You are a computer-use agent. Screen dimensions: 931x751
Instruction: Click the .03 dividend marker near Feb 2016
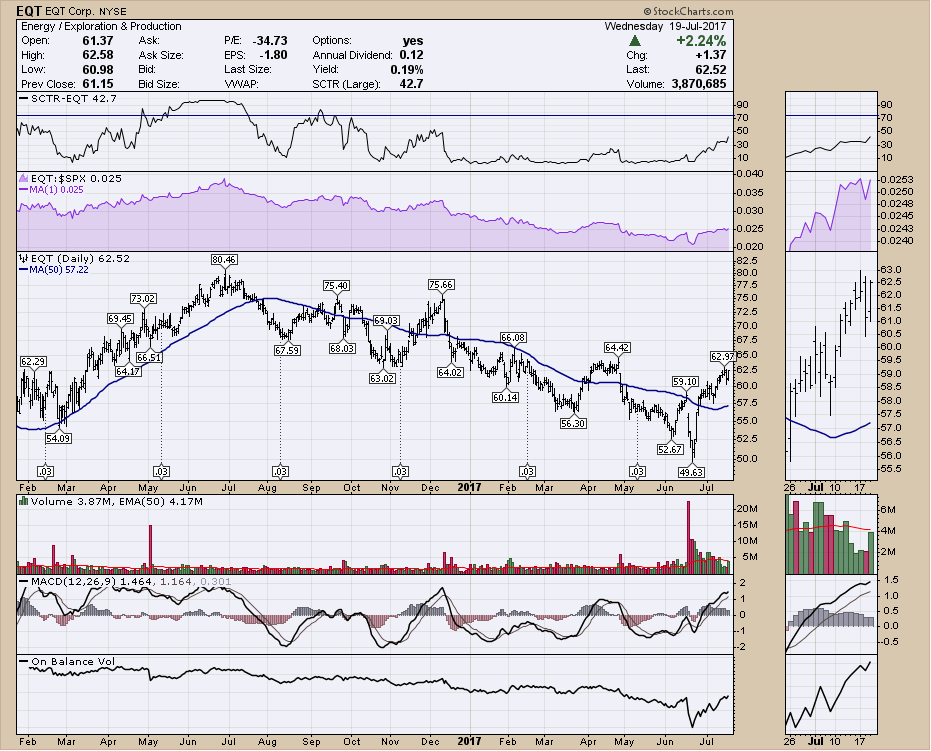45,471
